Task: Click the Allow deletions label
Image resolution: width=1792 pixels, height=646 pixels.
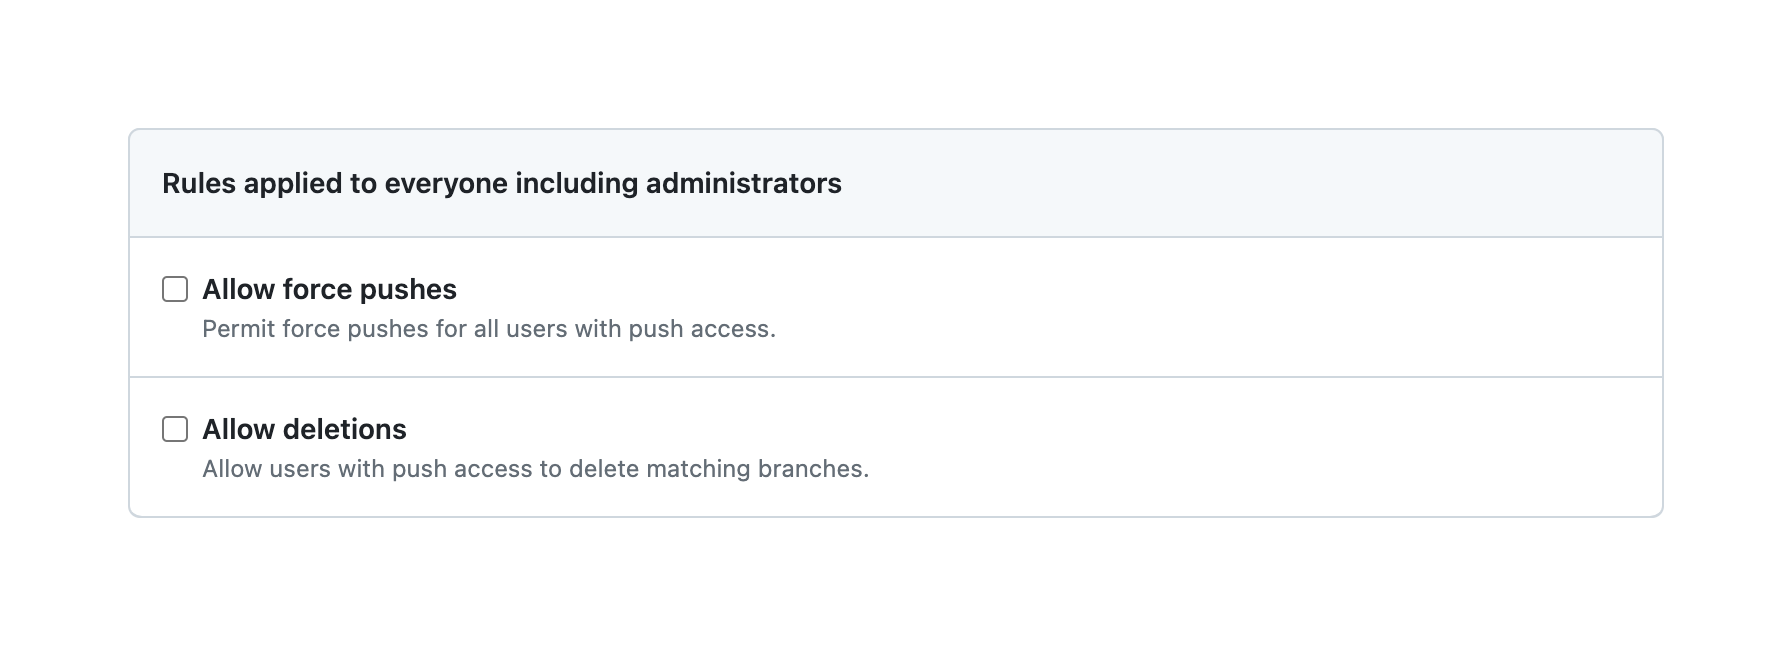Action: click(x=304, y=429)
